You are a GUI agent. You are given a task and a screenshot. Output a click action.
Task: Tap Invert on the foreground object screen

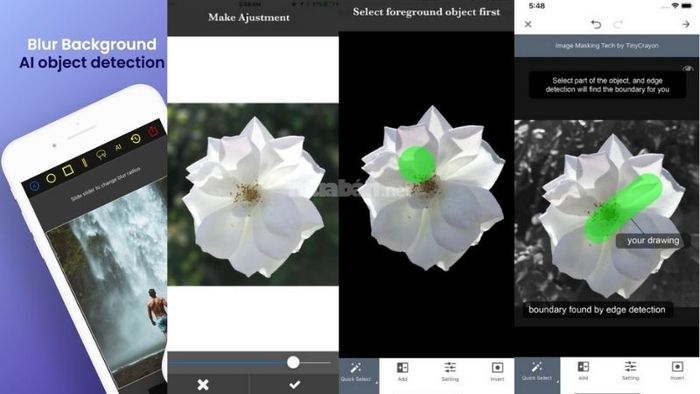tap(497, 372)
